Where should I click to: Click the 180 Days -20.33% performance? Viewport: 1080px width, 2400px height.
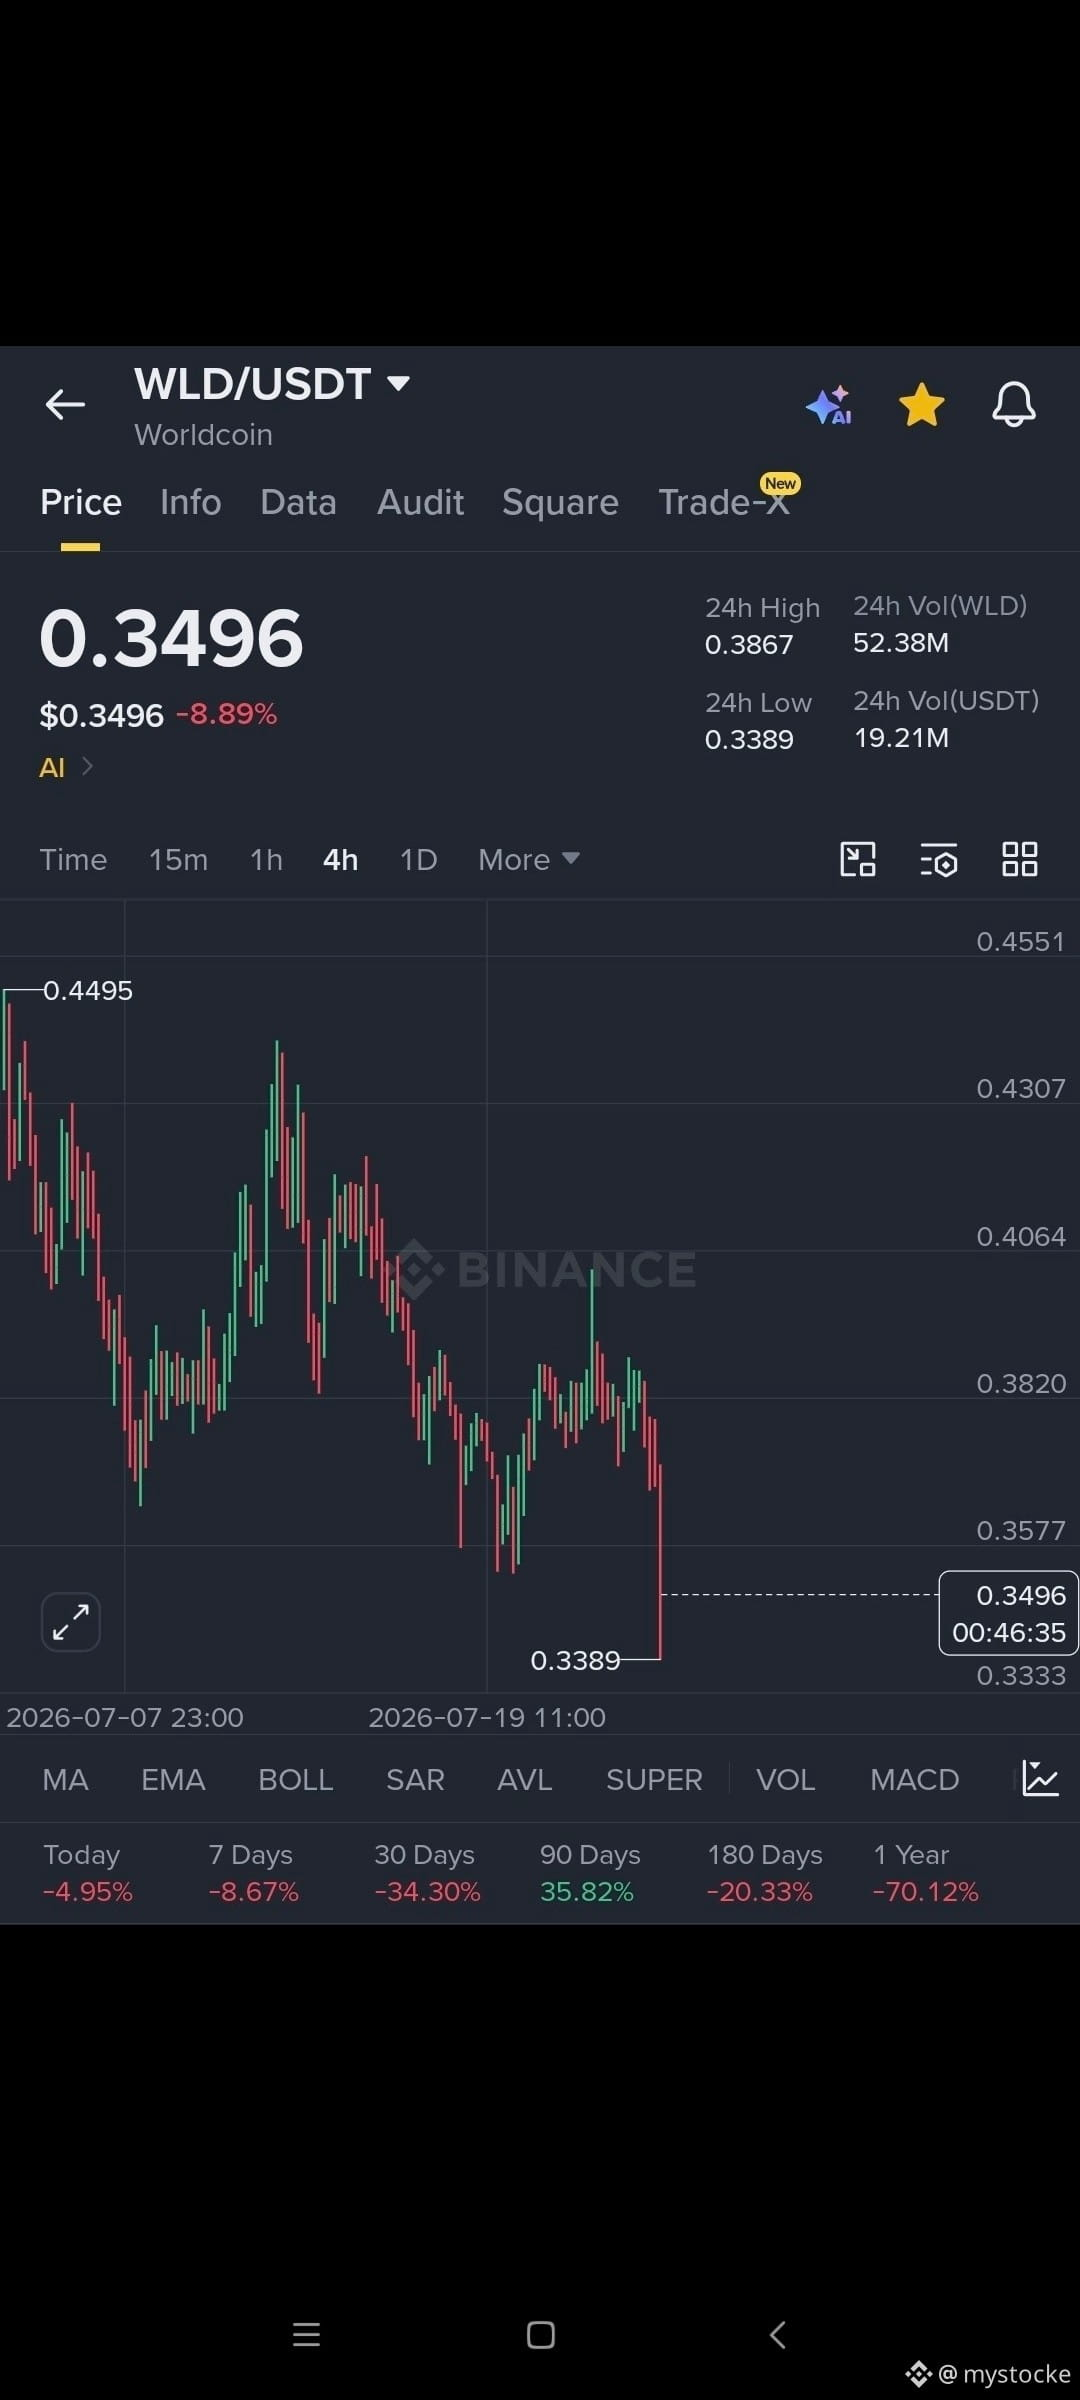764,1873
